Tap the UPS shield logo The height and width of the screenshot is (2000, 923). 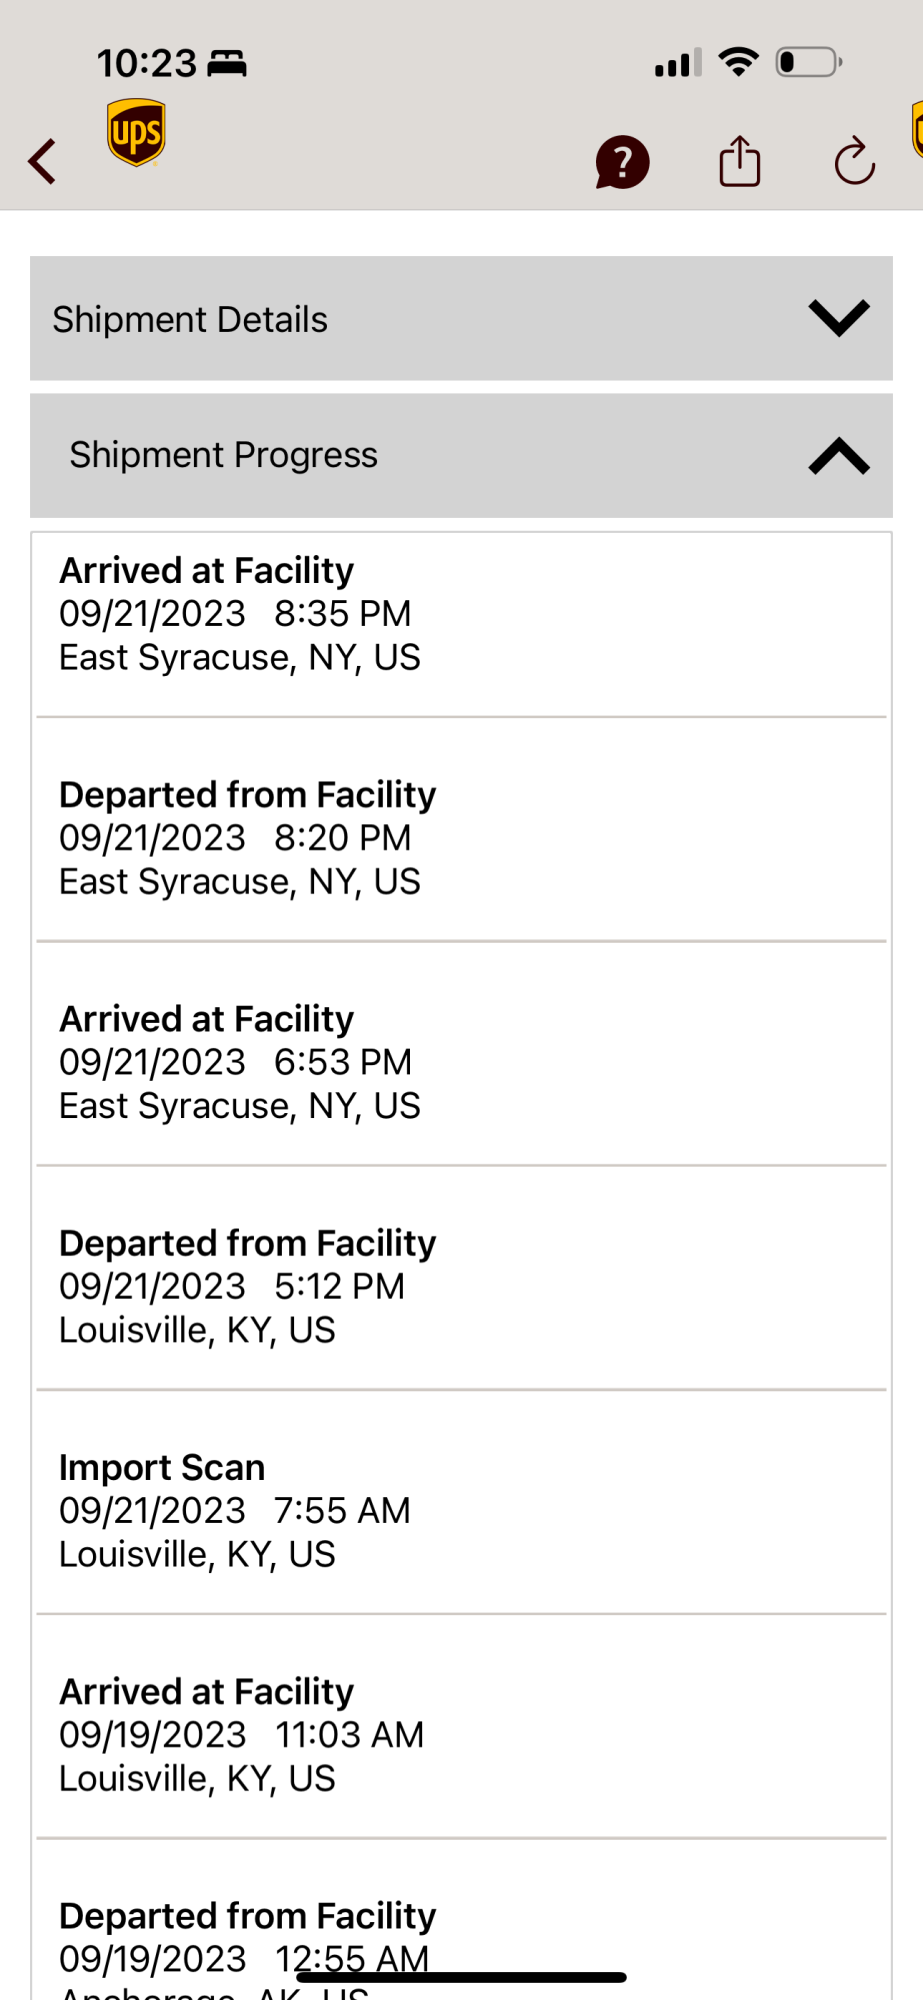136,132
